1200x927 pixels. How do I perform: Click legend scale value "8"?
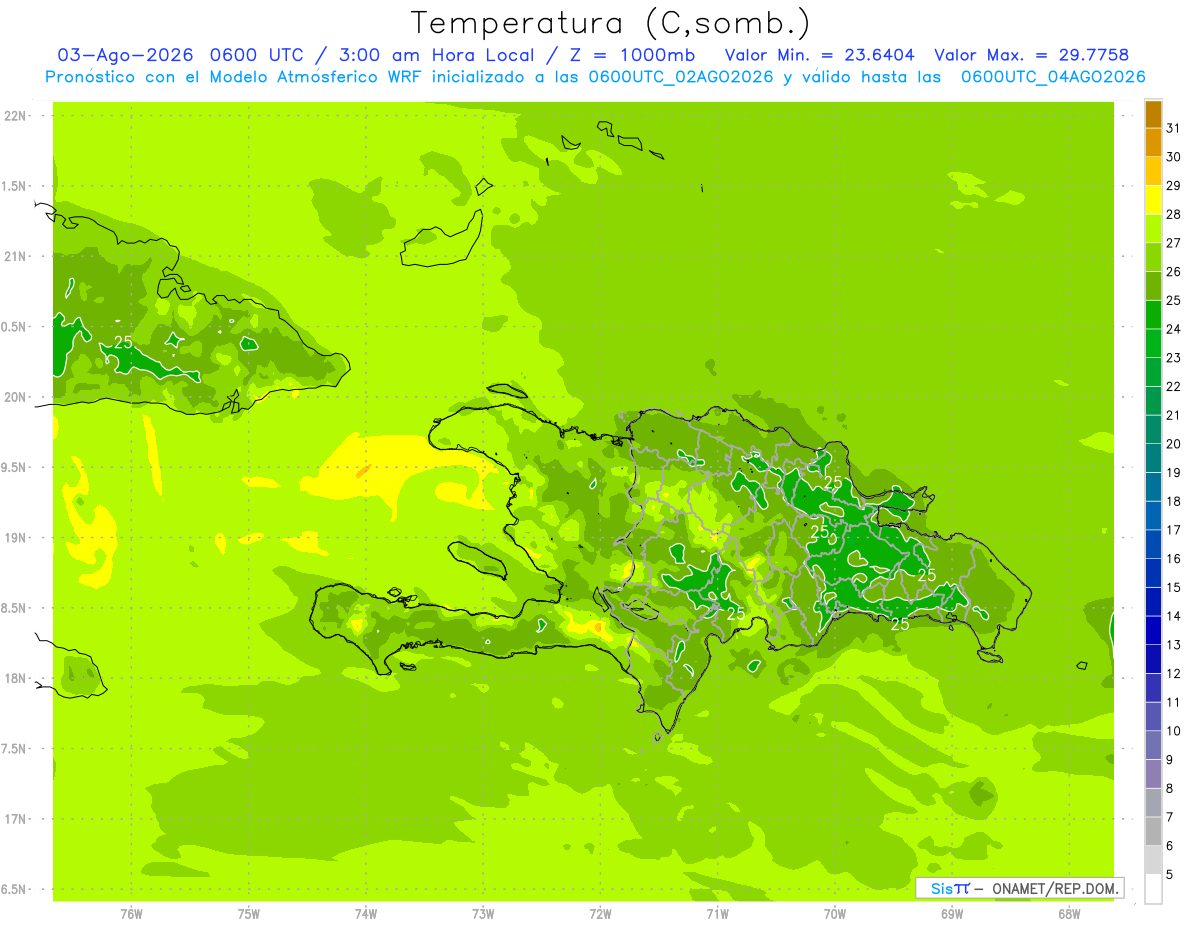tap(1170, 788)
